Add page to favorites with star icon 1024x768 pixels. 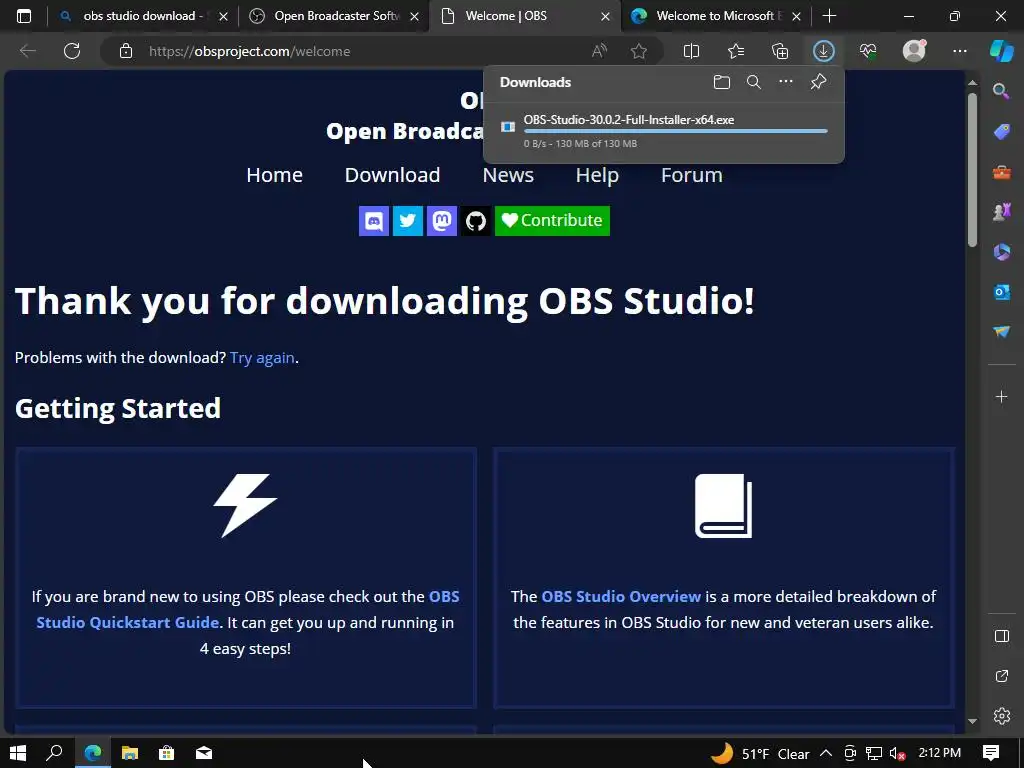pyautogui.click(x=639, y=51)
